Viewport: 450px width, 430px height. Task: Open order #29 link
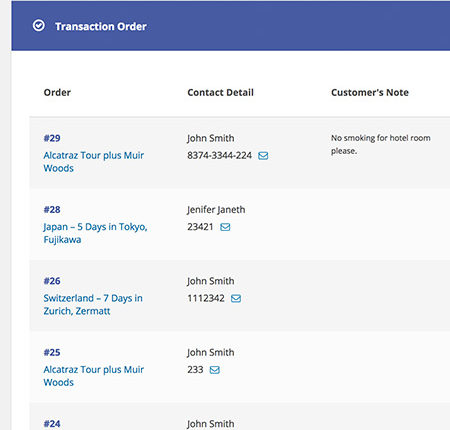pos(52,138)
